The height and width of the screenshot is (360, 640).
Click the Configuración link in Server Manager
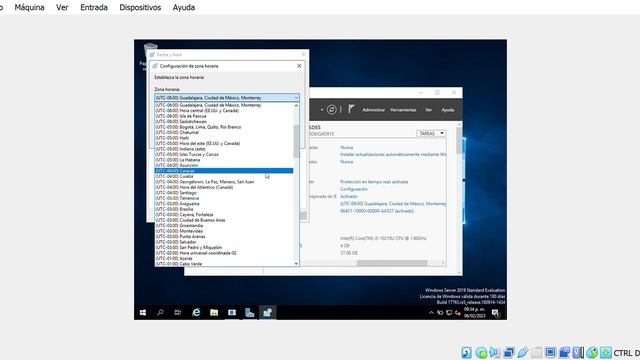point(354,189)
